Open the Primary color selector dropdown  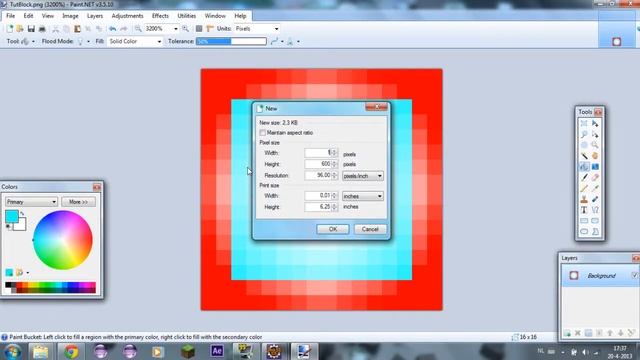click(x=31, y=202)
